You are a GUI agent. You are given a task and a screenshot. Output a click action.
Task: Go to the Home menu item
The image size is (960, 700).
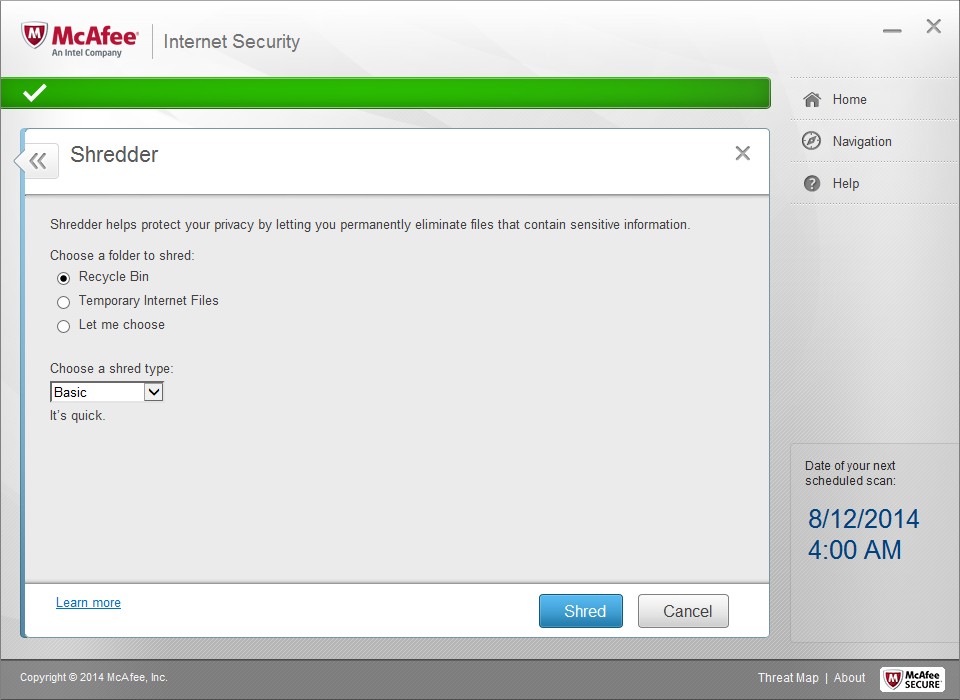(849, 99)
